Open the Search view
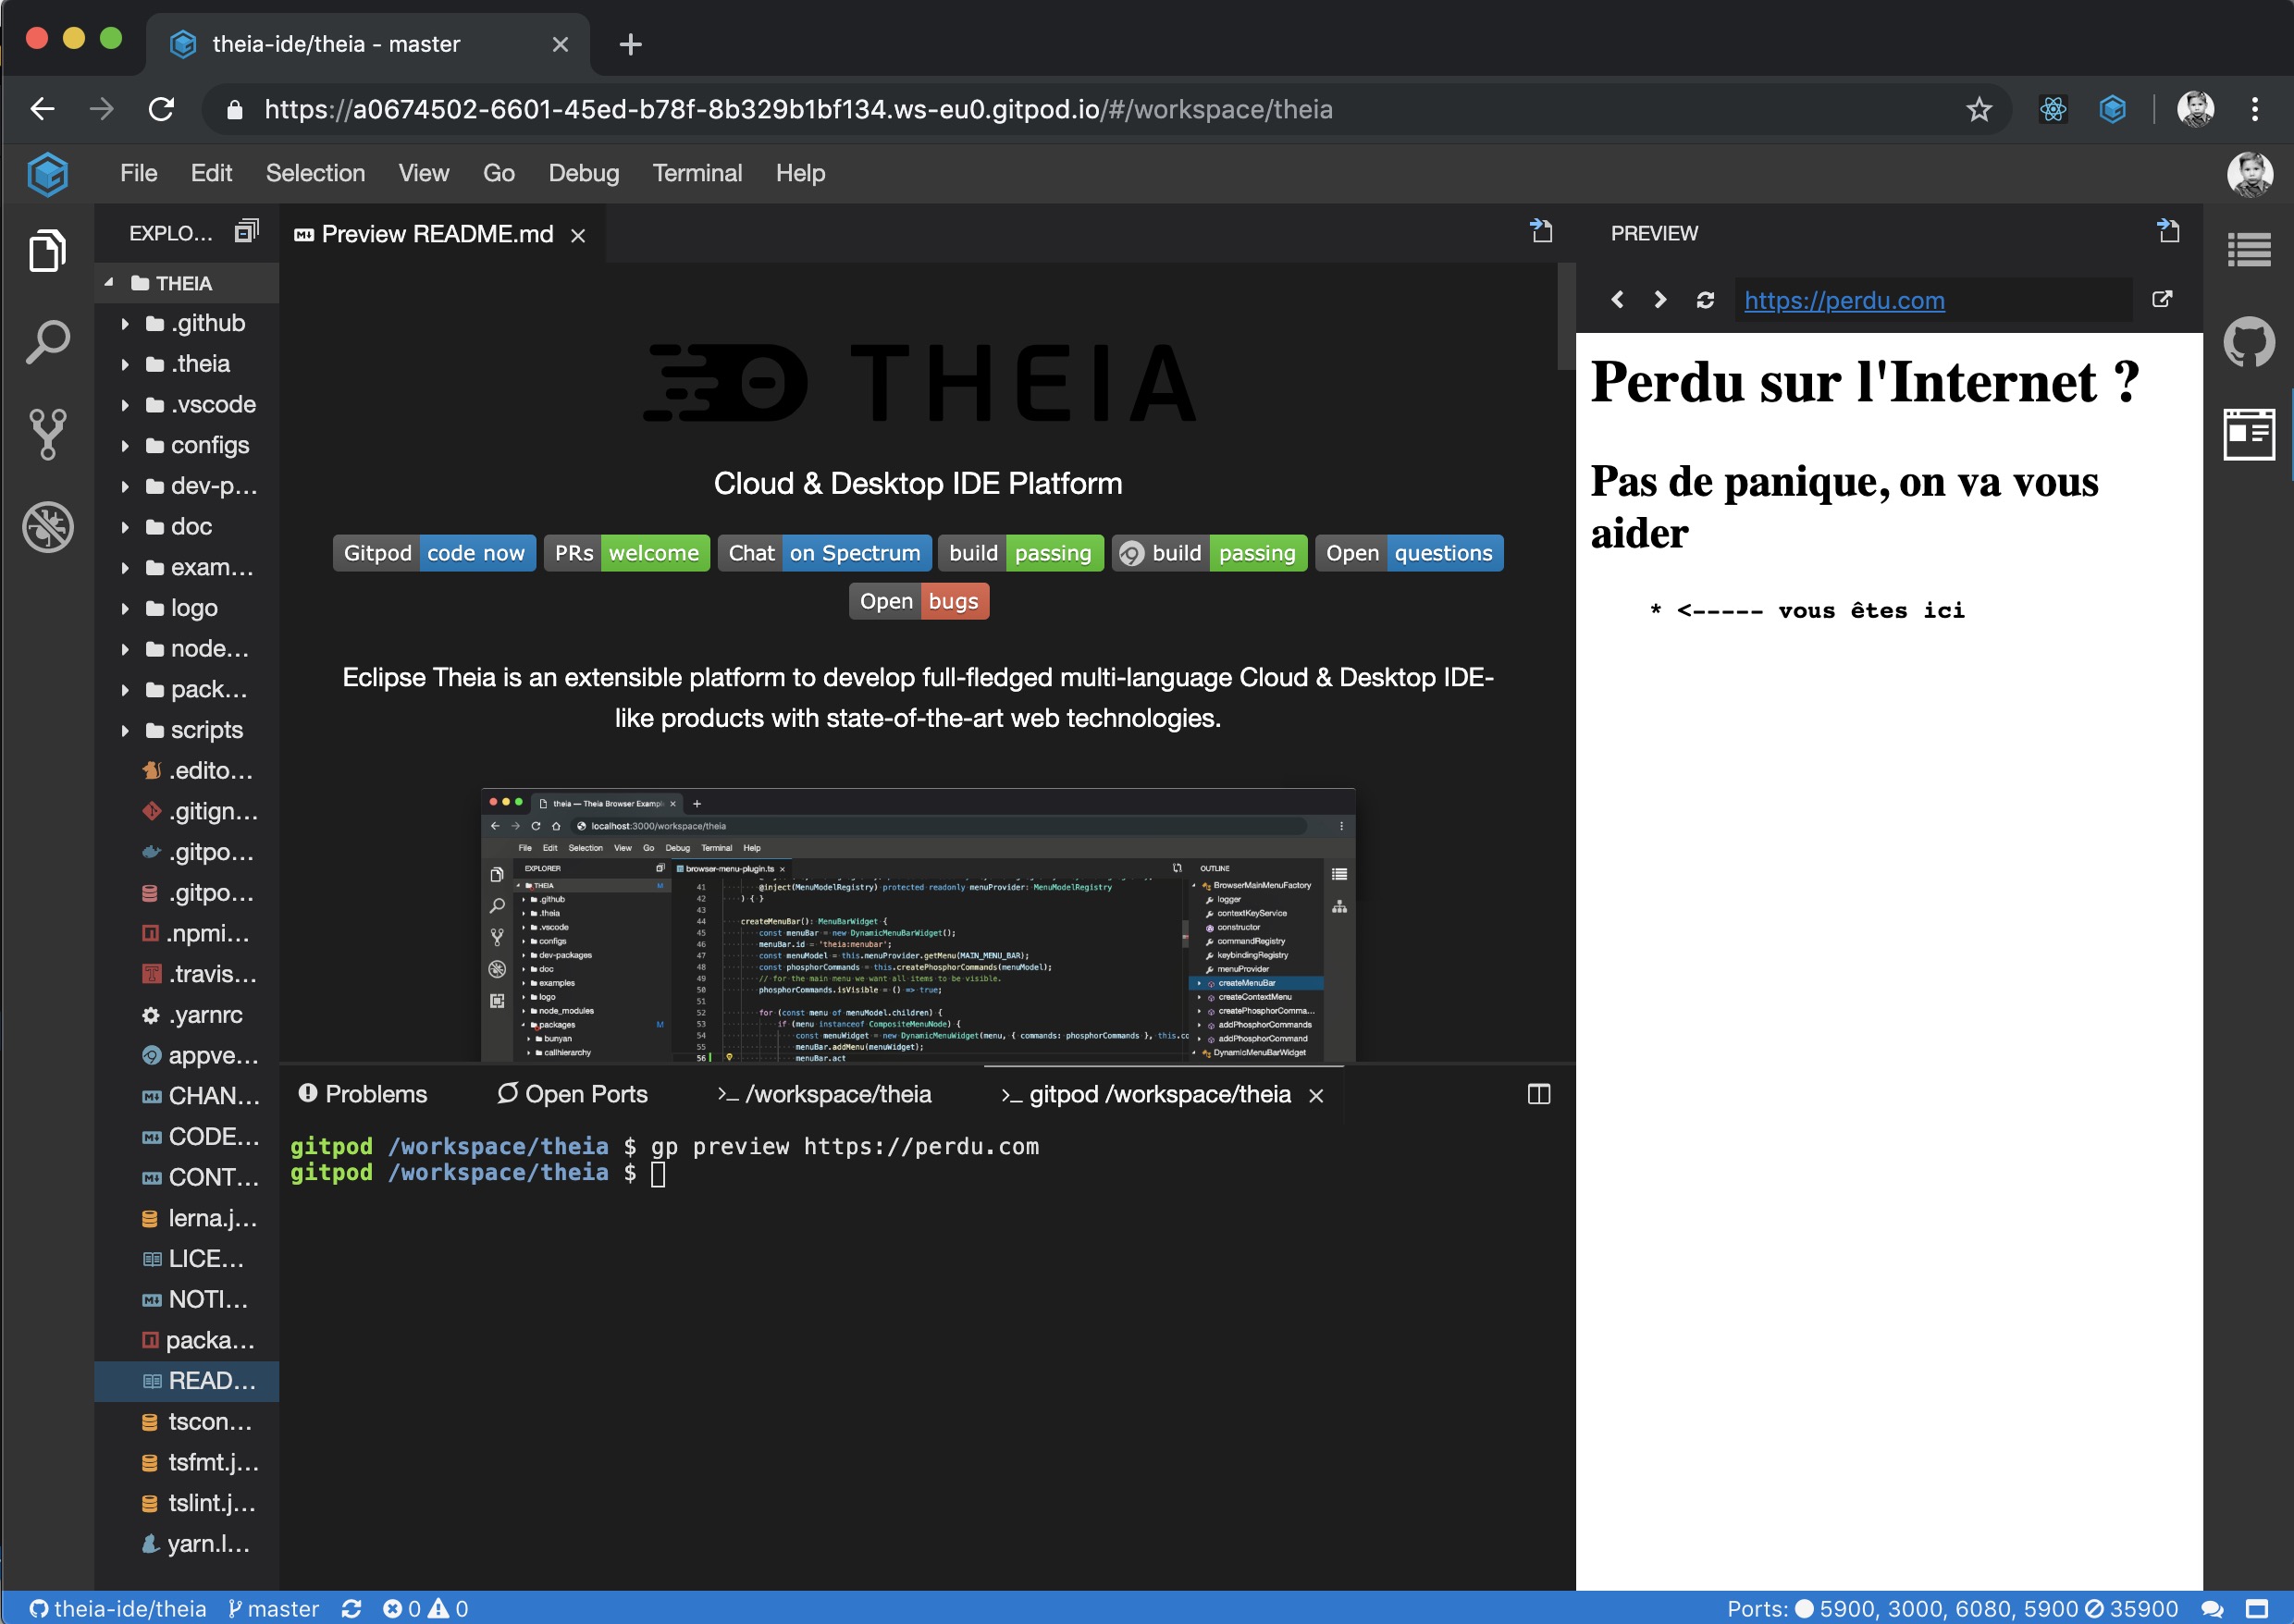 47,341
